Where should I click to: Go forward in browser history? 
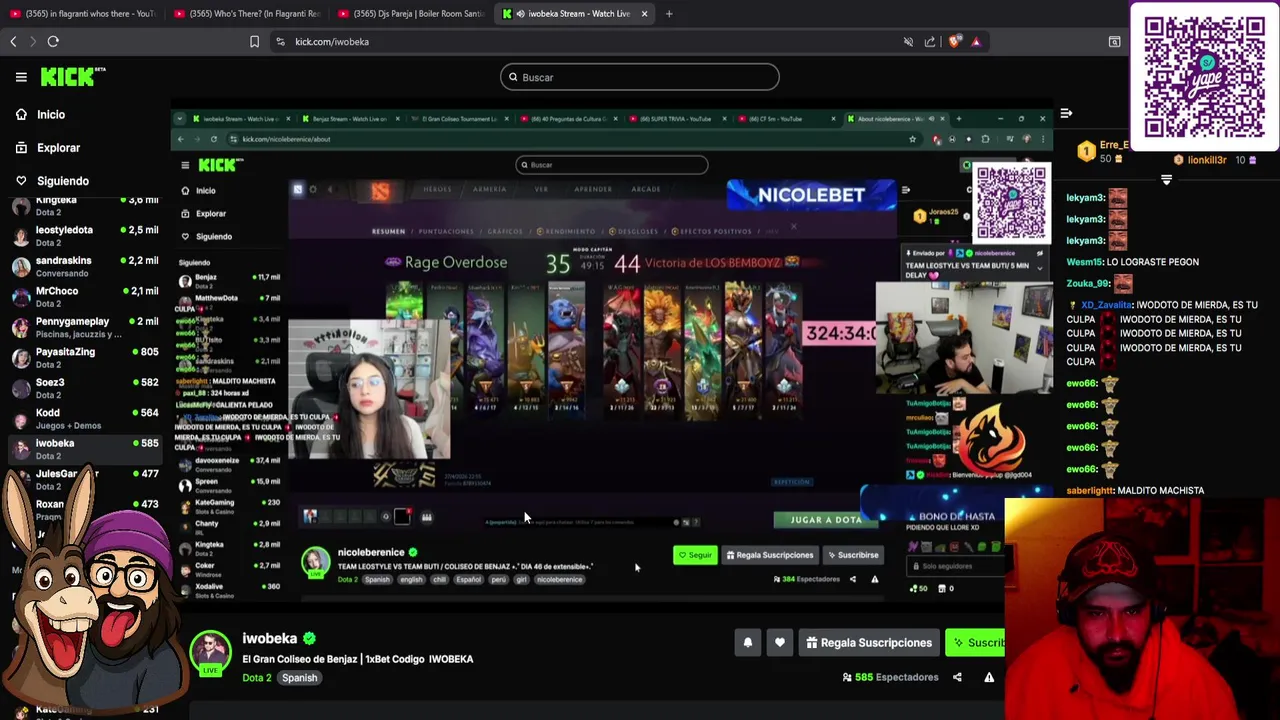(32, 42)
